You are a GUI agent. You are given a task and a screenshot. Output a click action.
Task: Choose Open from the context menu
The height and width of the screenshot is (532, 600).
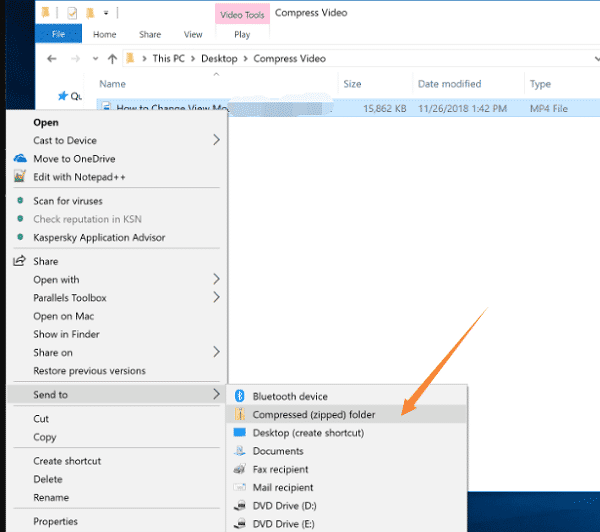point(117,122)
